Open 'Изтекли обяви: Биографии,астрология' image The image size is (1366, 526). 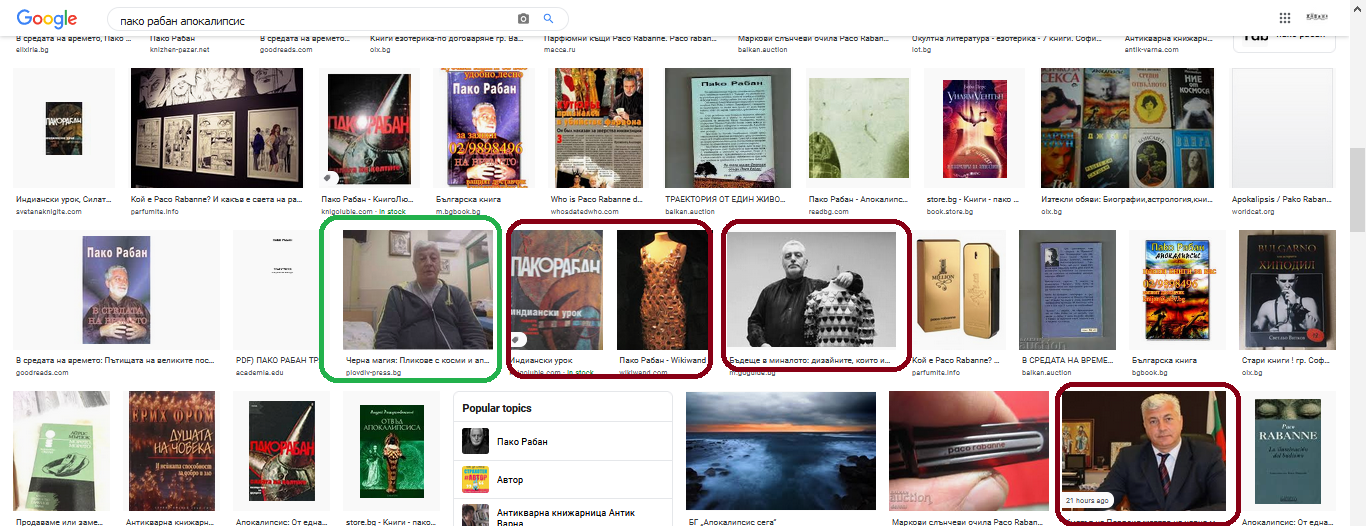point(1127,128)
